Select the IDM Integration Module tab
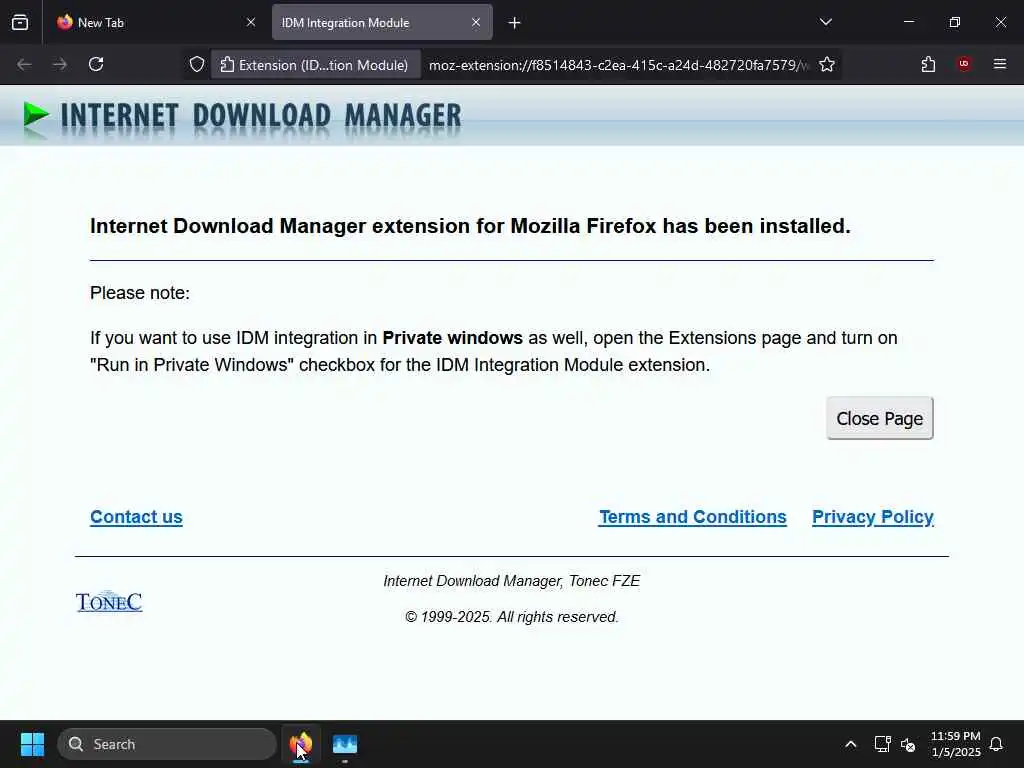This screenshot has width=1024, height=768. point(382,22)
